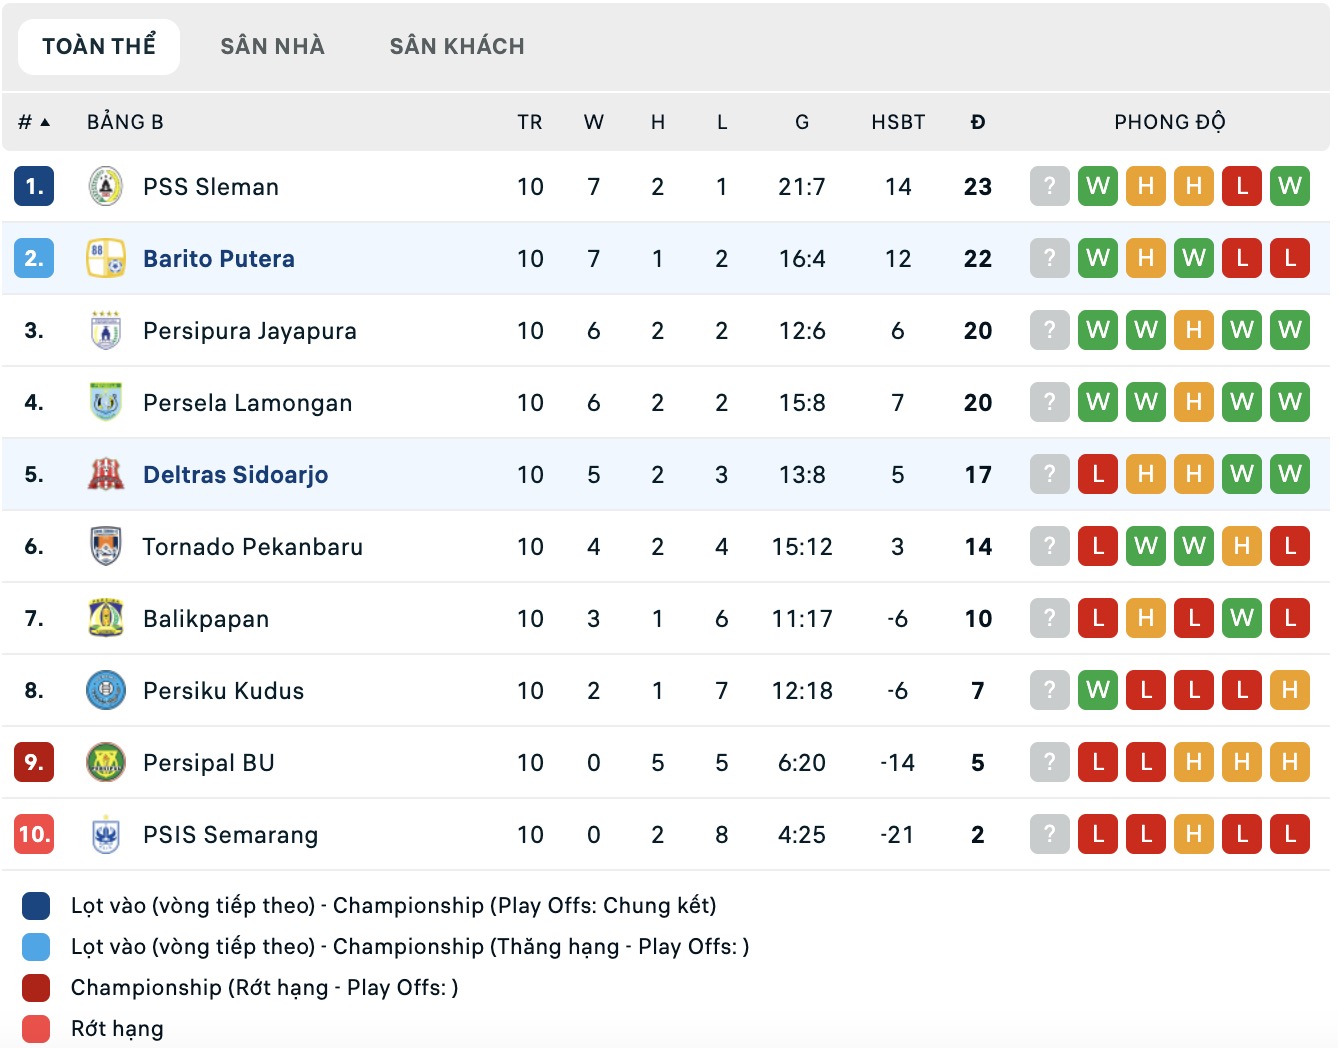Click the upcoming match question mark for PSS Sleman
The height and width of the screenshot is (1048, 1338).
[x=1049, y=186]
